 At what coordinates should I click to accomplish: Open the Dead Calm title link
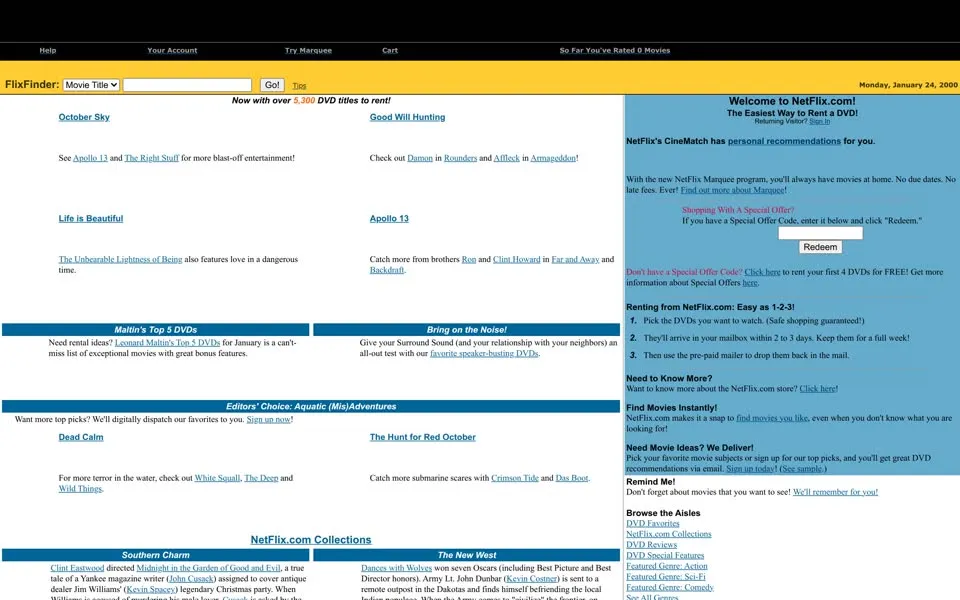pos(81,437)
